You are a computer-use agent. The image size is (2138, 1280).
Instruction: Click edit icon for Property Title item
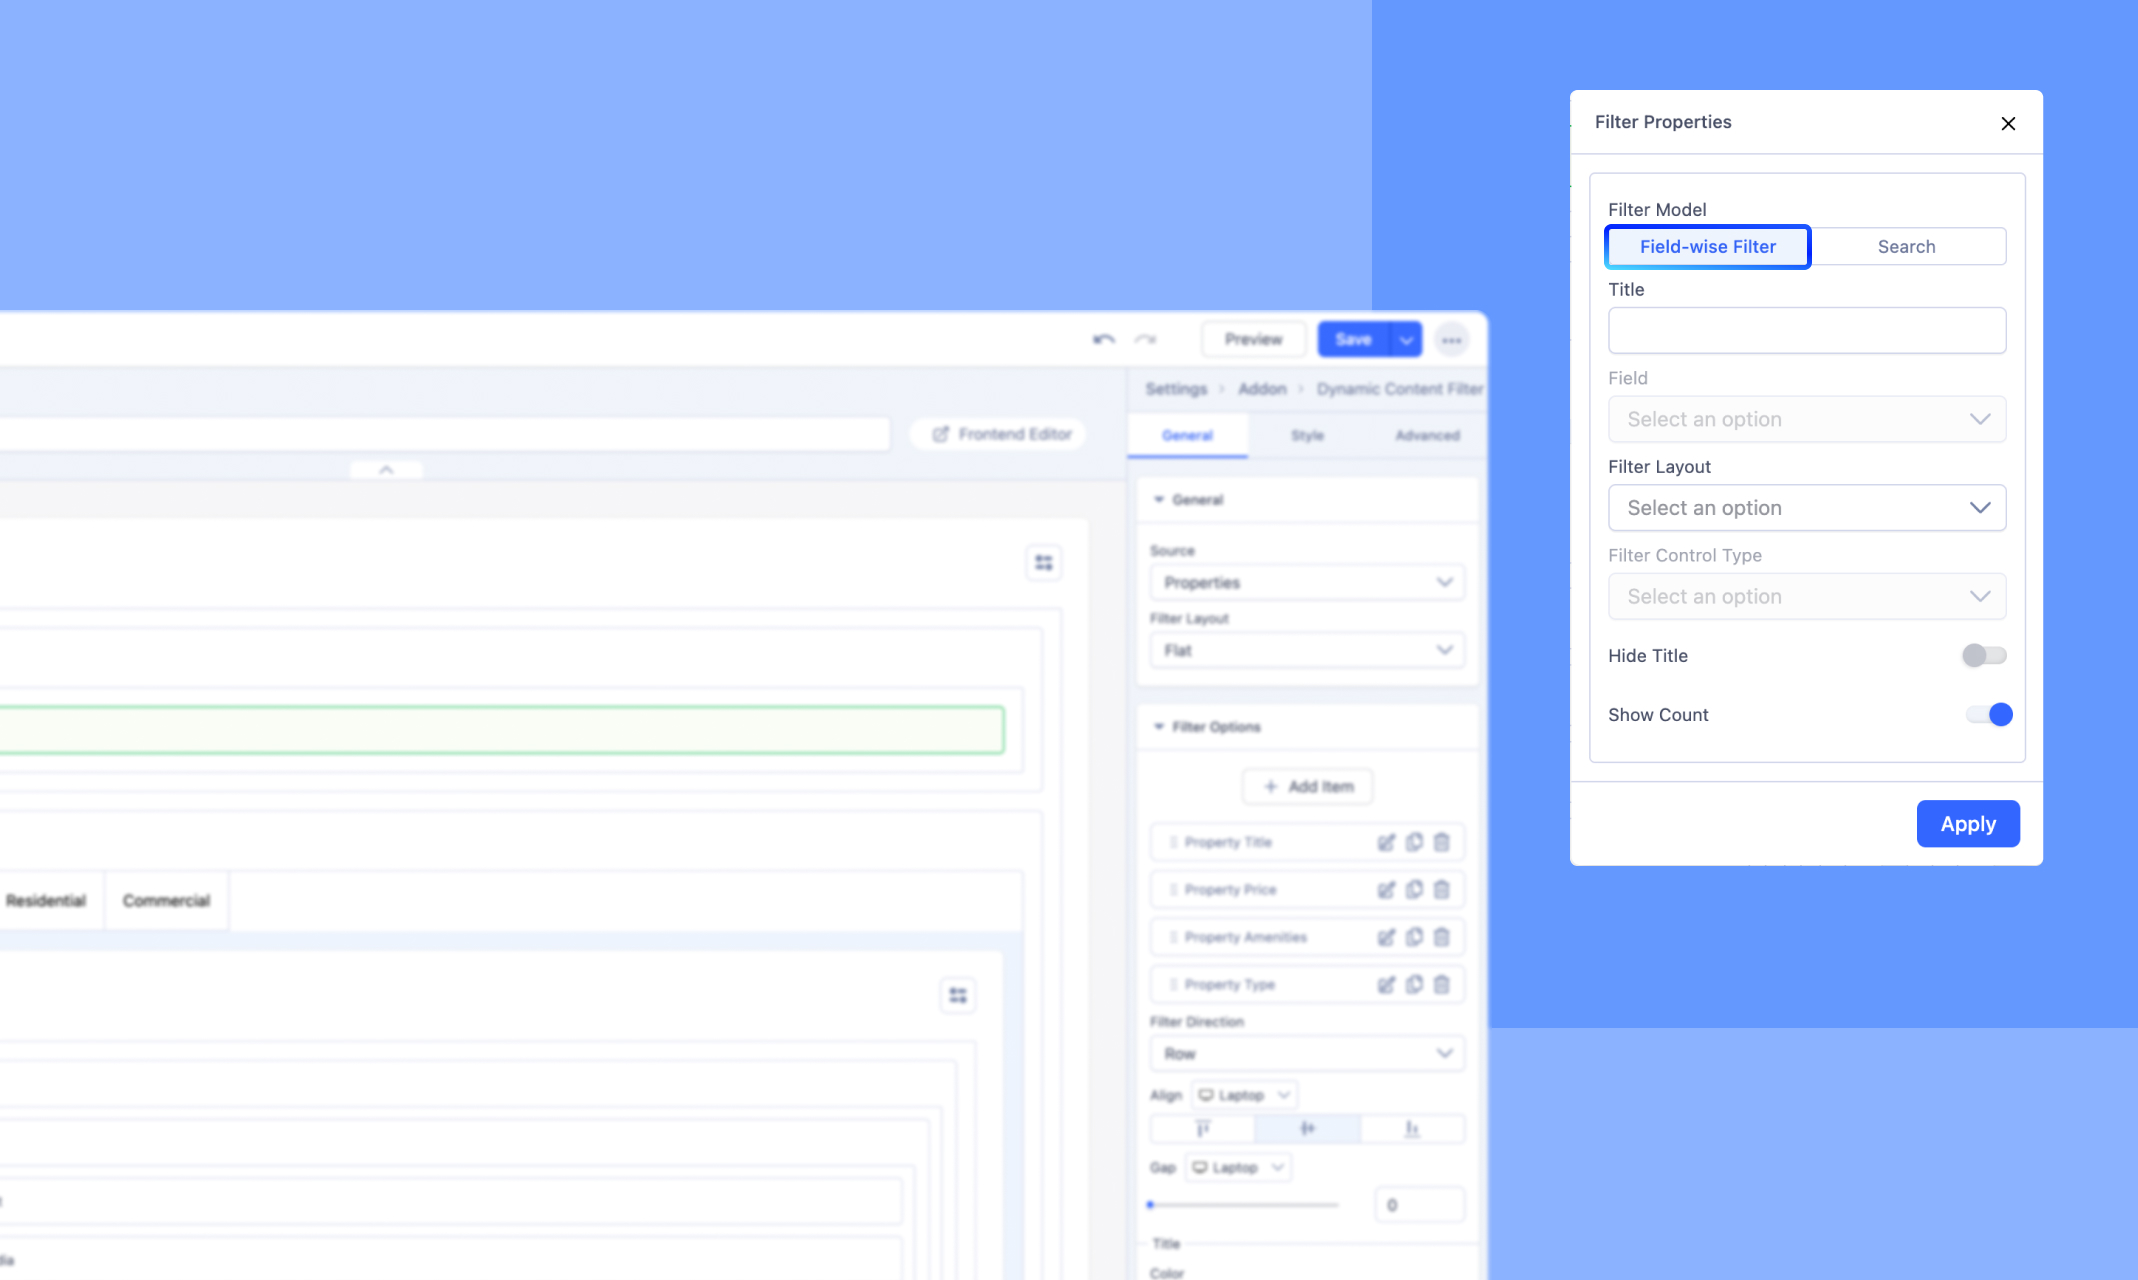[1386, 843]
